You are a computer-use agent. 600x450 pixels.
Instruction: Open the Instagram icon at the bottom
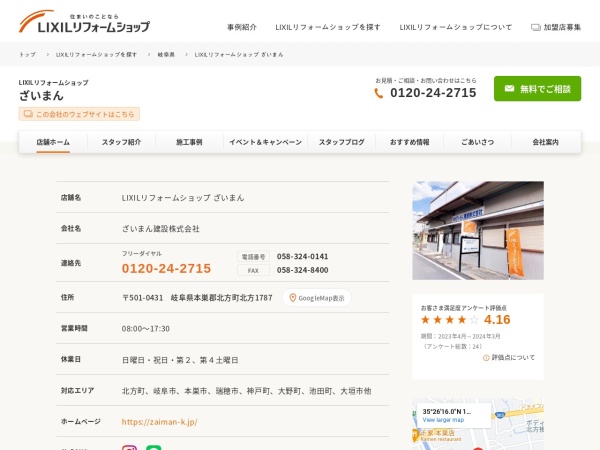point(129,448)
